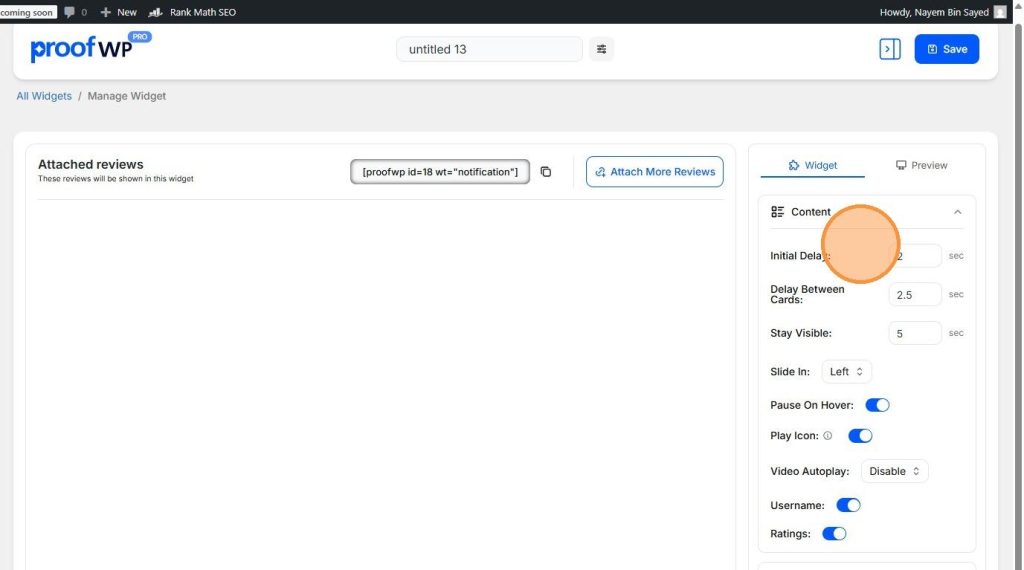The image size is (1024, 570).
Task: Switch to the Widget tab
Action: pyautogui.click(x=812, y=165)
